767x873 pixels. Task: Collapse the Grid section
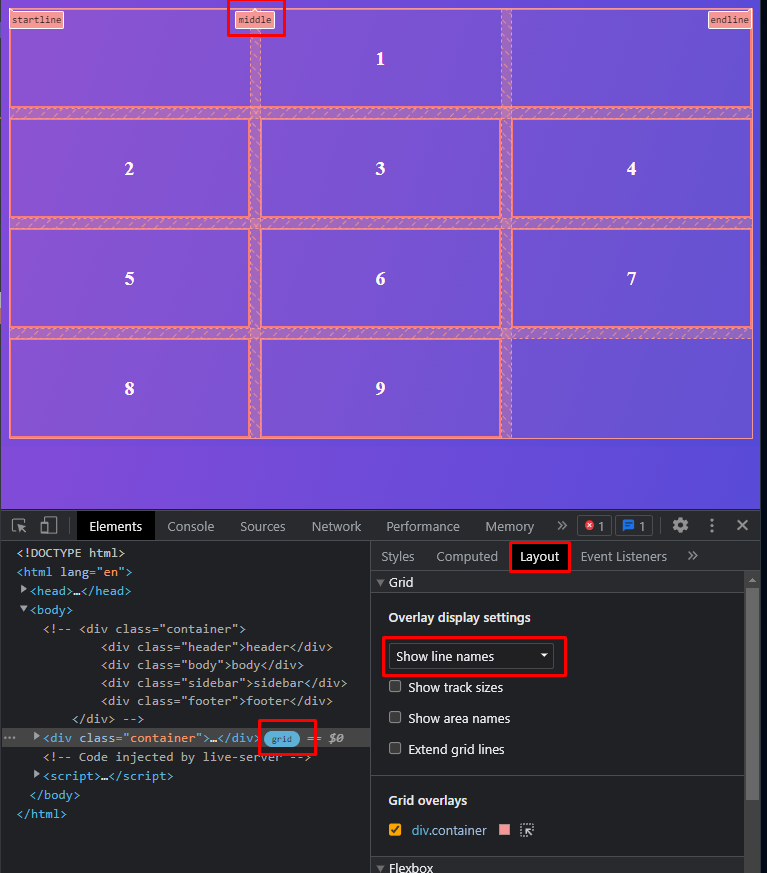point(381,582)
